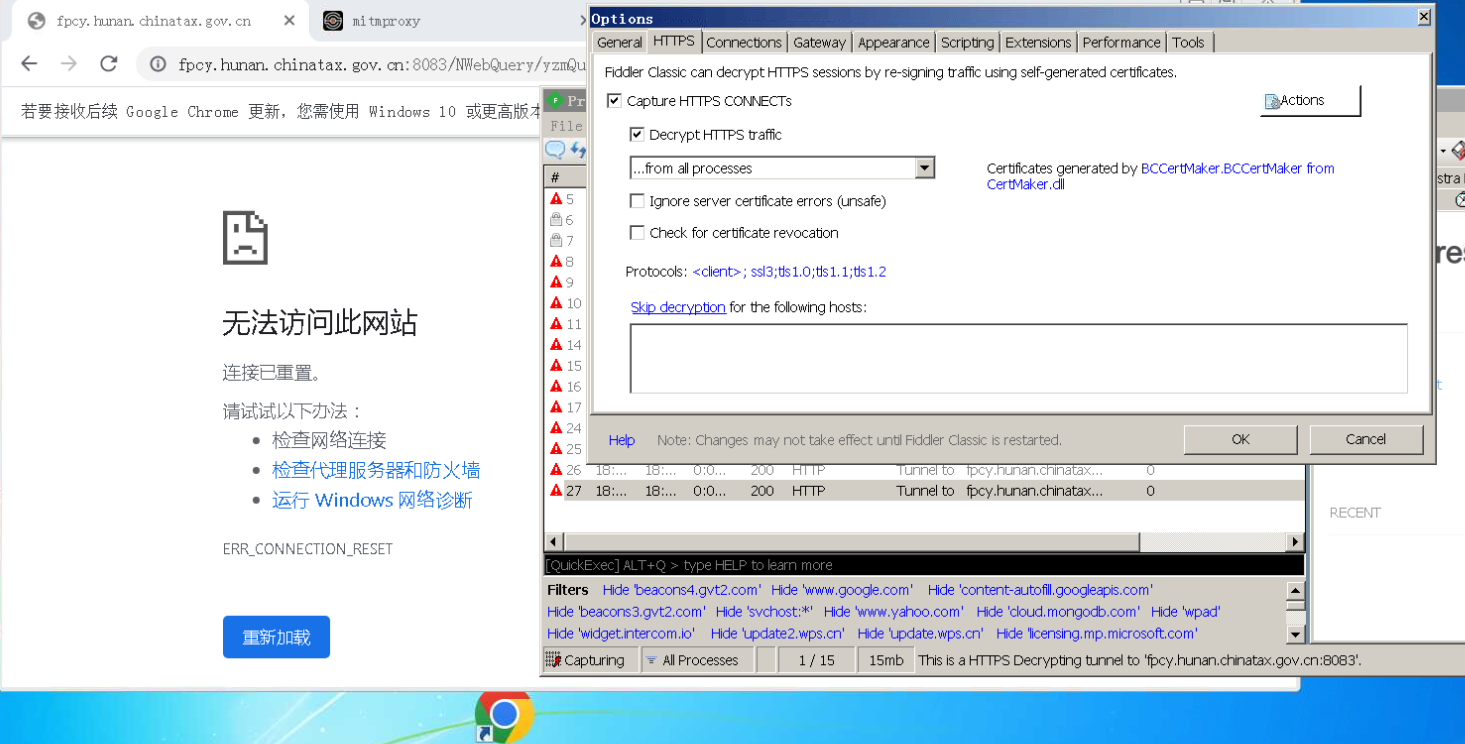Screen dimensions: 1465x744
Task: Close the fpcy.hunan.chinatax.gov.cn tab
Action: [x=289, y=20]
